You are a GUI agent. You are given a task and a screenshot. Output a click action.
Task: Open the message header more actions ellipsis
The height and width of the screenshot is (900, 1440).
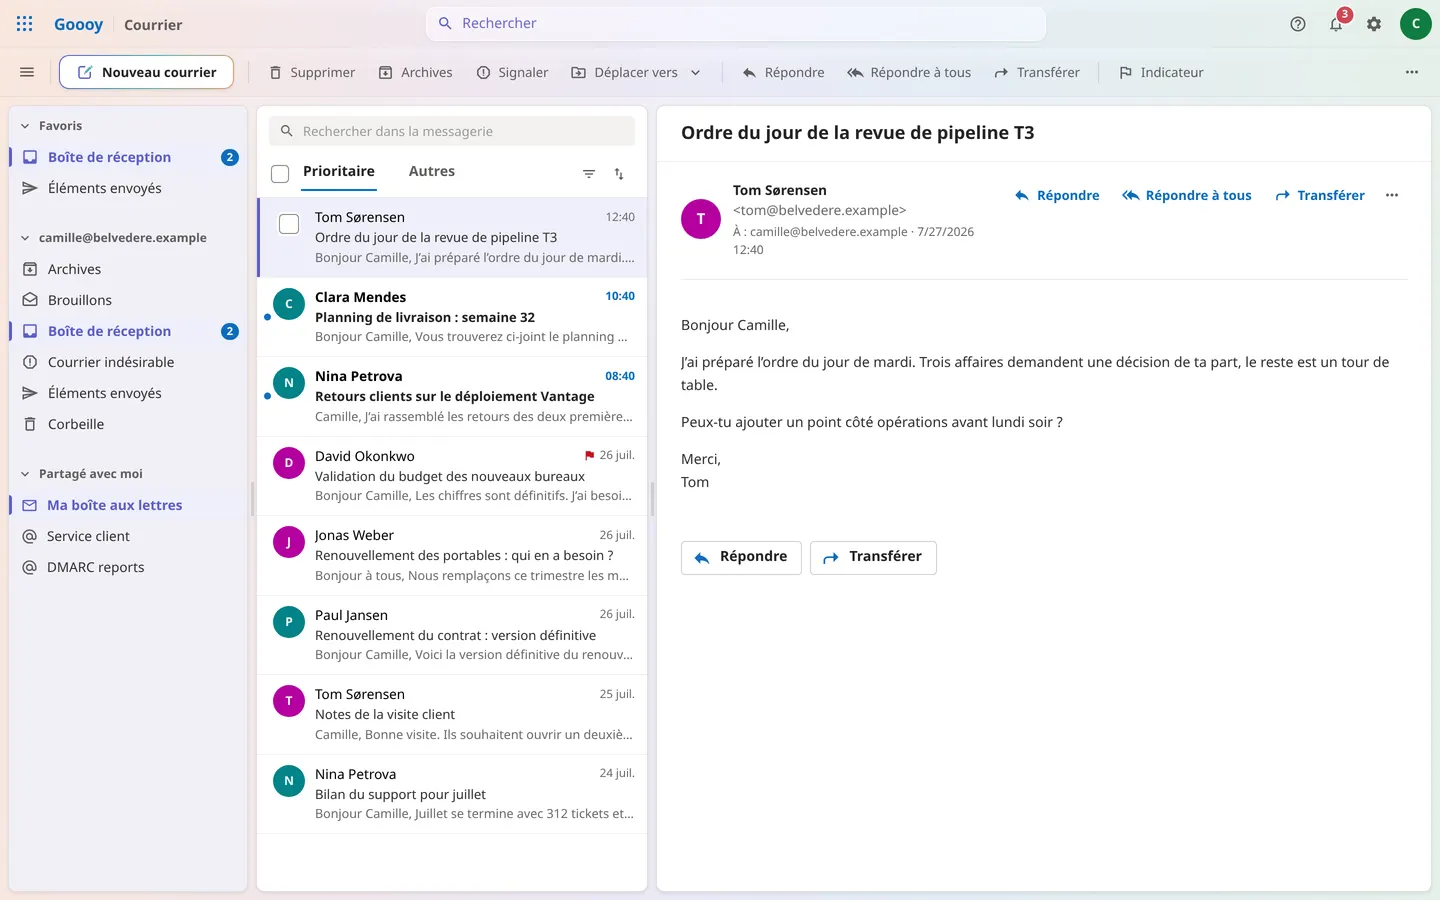(x=1392, y=195)
